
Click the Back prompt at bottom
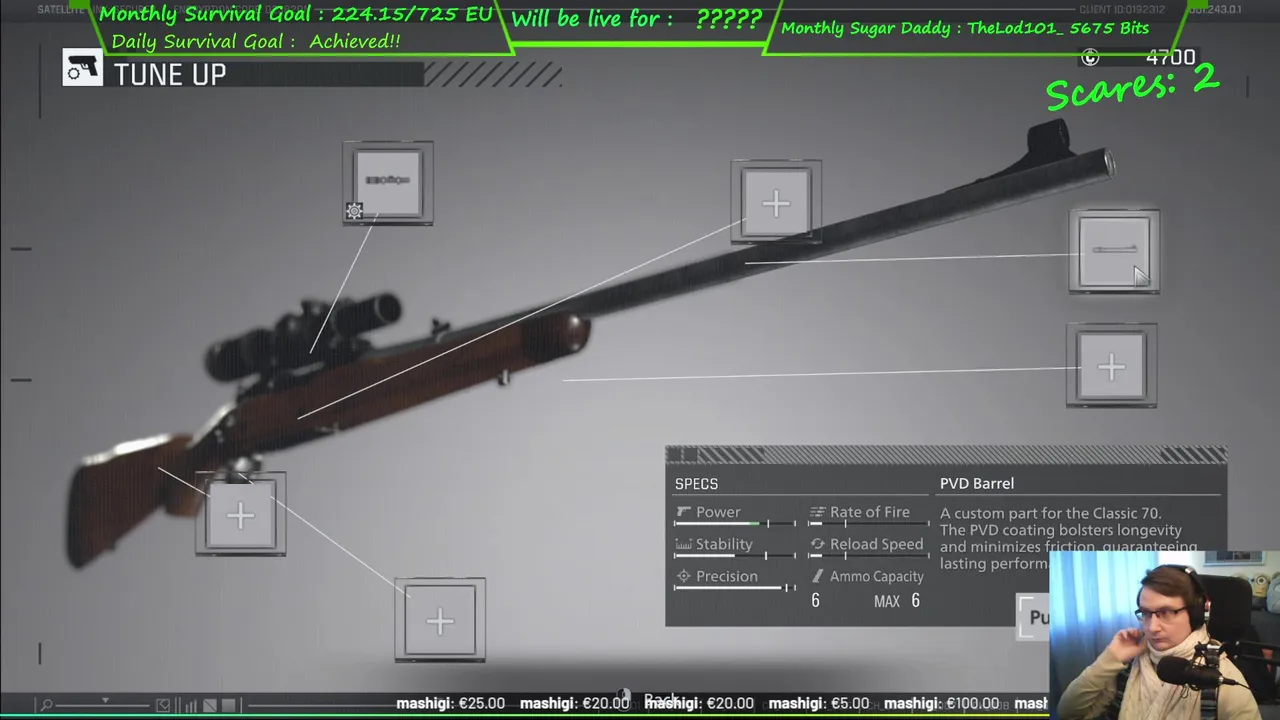[x=651, y=699]
